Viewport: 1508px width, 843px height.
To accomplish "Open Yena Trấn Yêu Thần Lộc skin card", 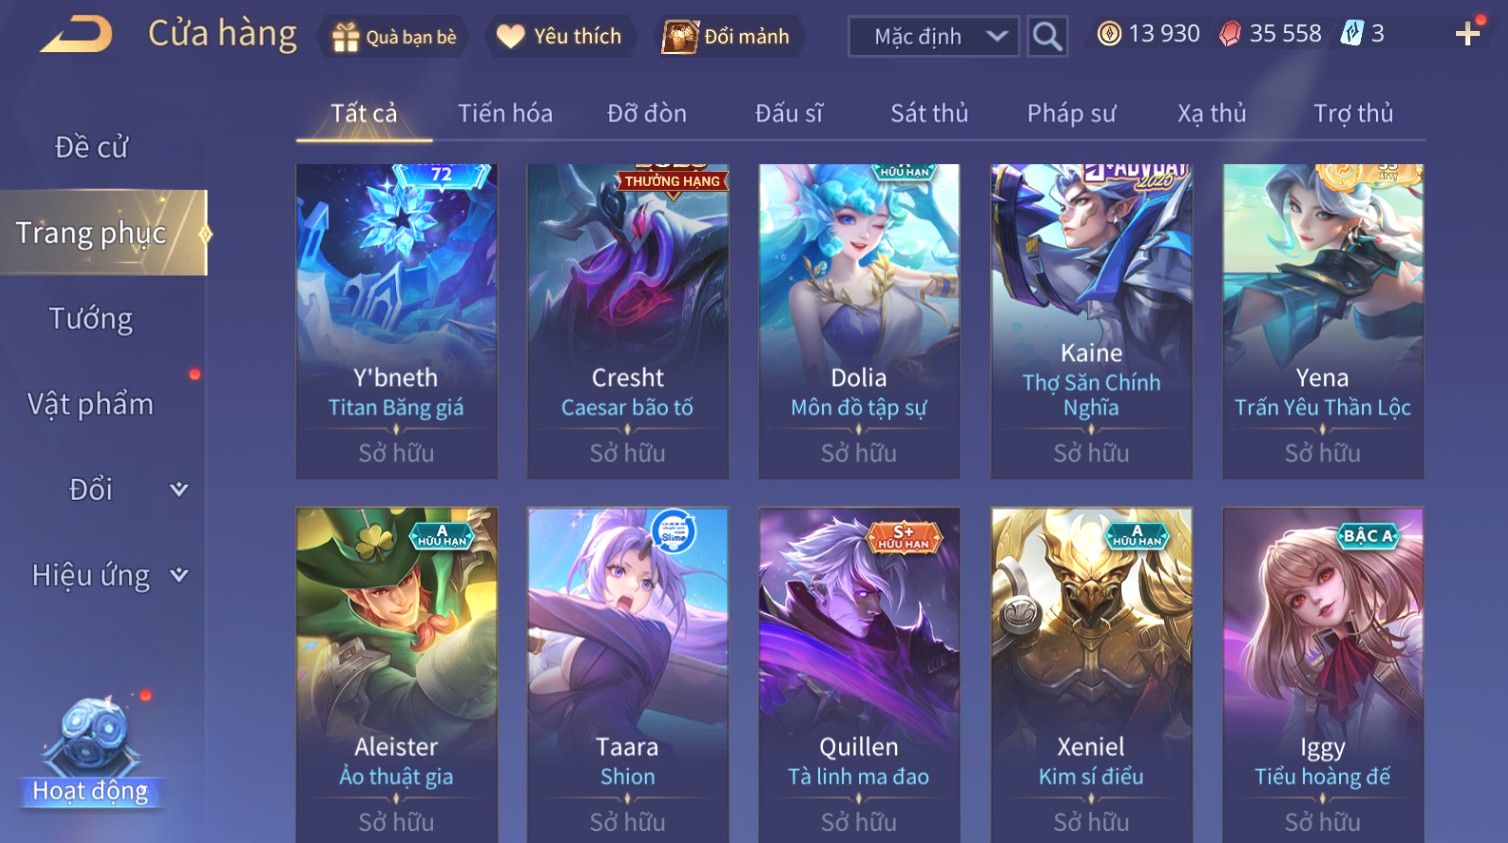I will click(1322, 321).
